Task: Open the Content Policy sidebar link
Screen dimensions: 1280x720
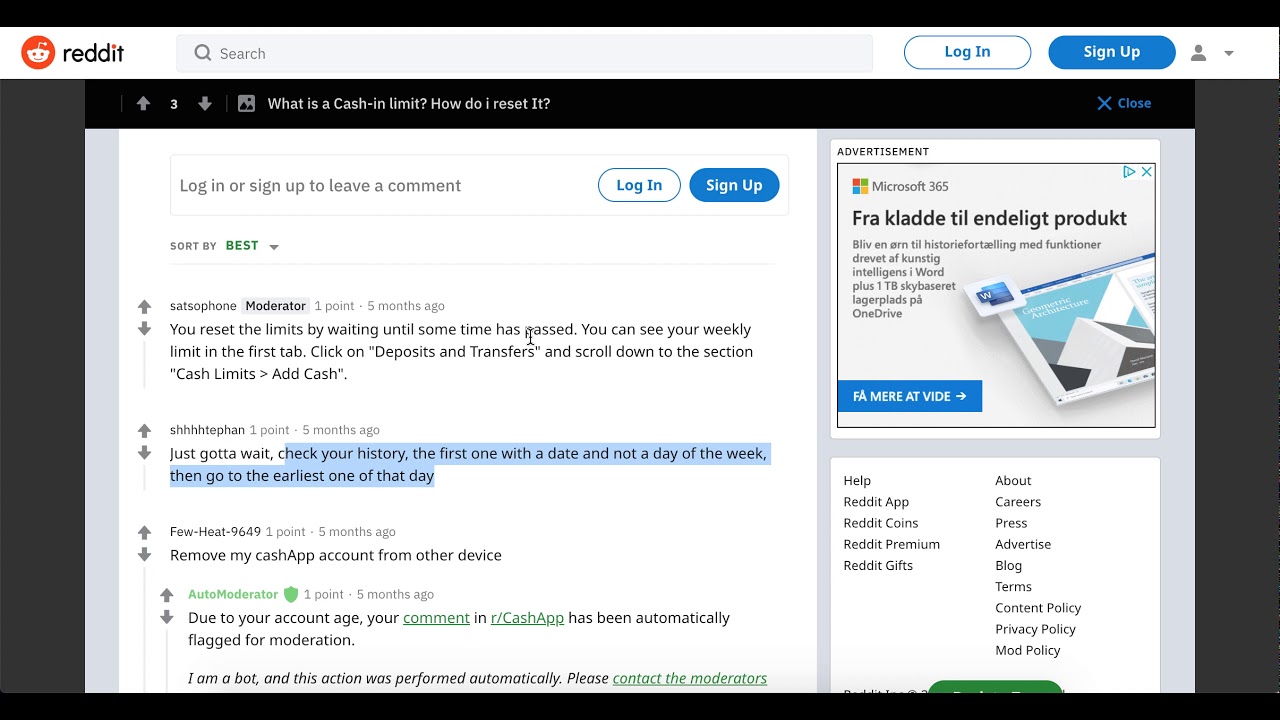Action: click(1038, 608)
